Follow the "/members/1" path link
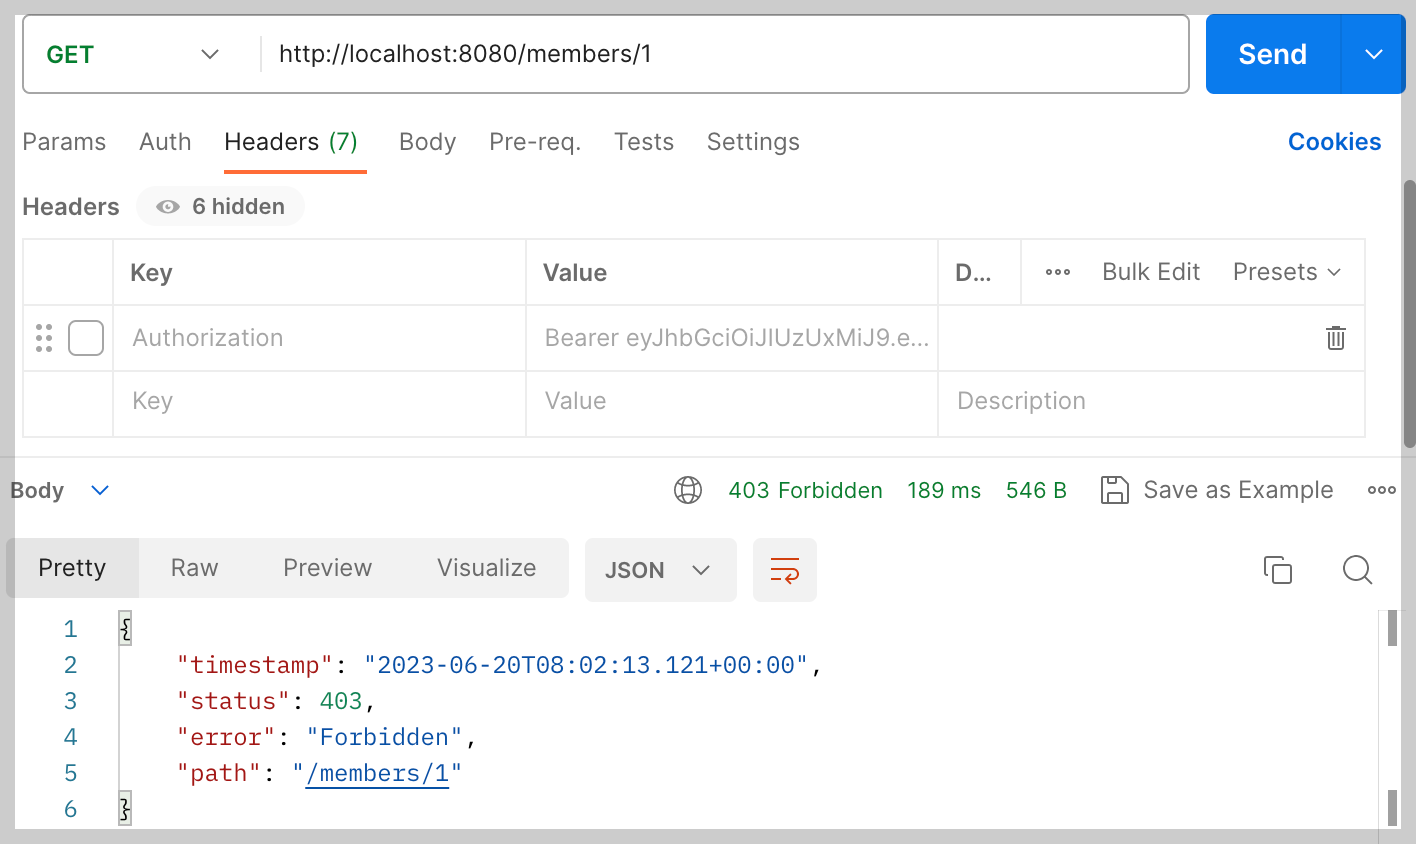Viewport: 1416px width, 844px height. pos(377,773)
